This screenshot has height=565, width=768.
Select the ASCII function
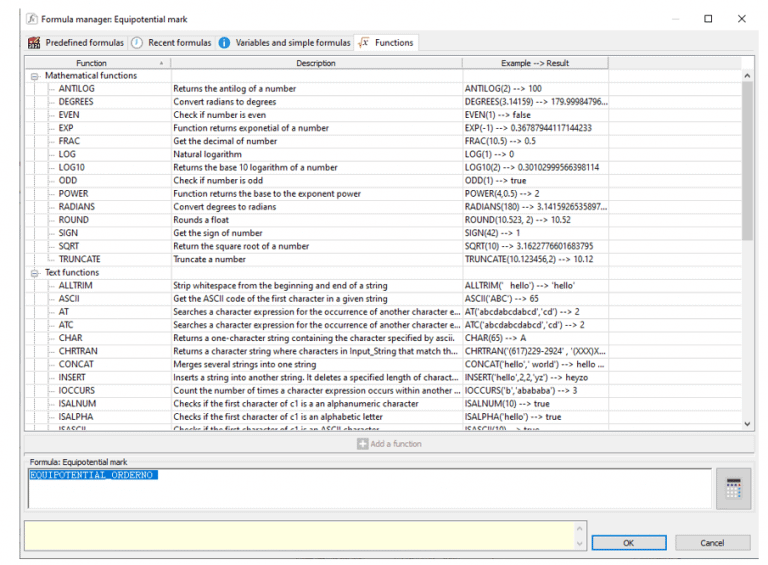pyautogui.click(x=69, y=299)
